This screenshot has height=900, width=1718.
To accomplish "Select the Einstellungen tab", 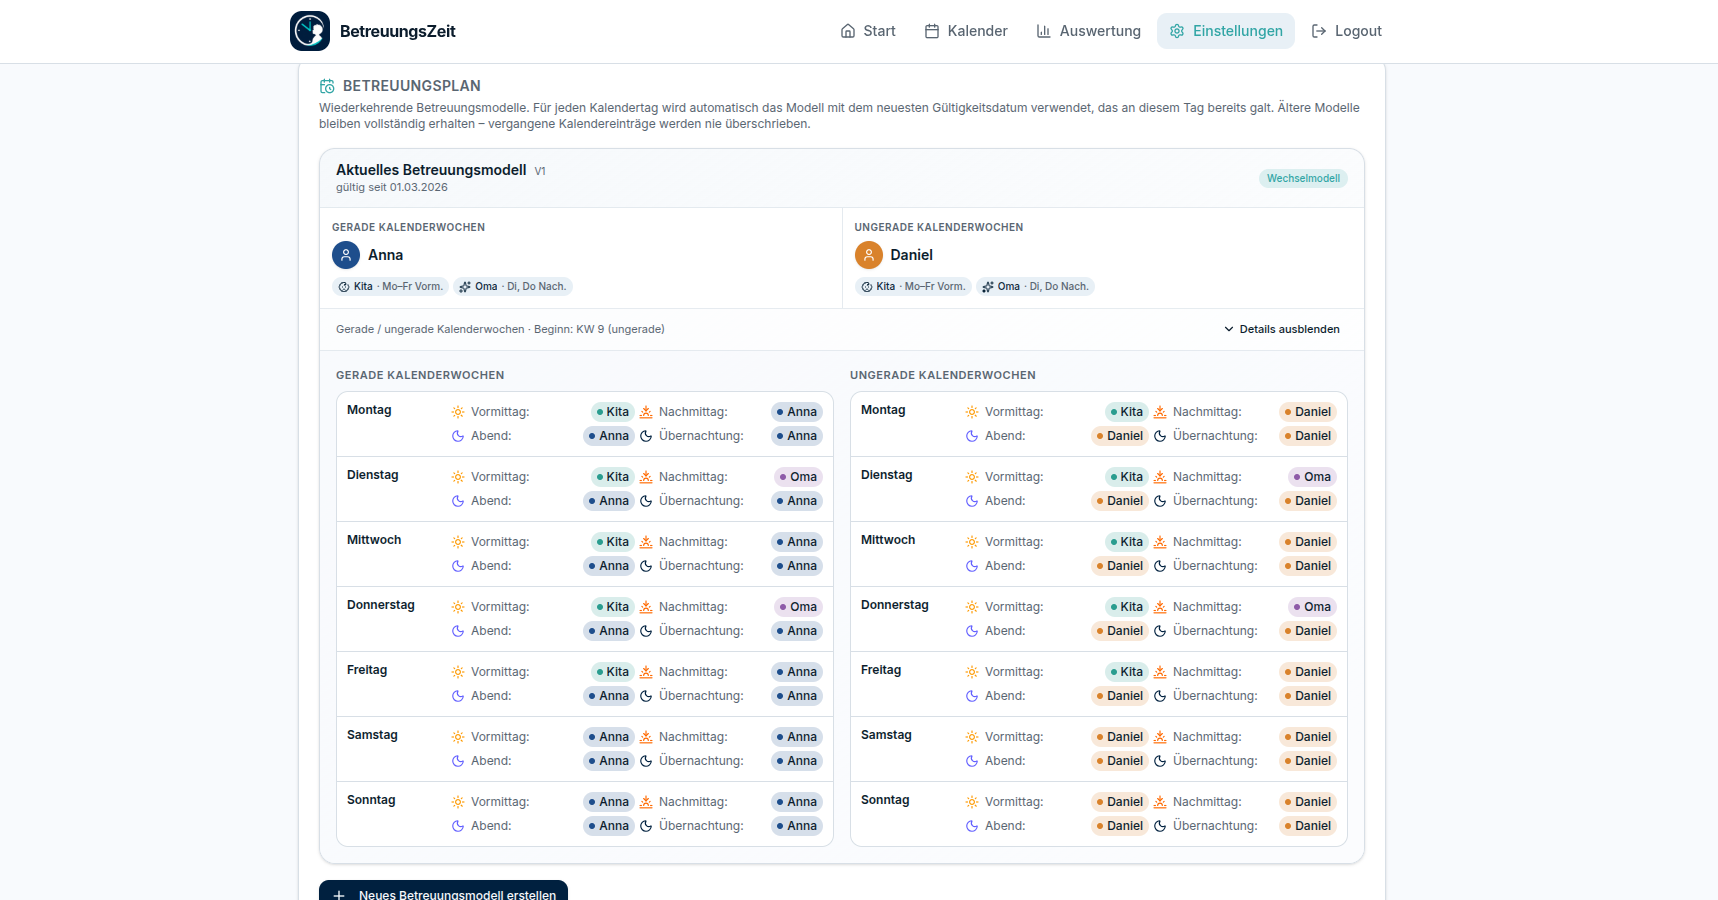I will coord(1226,31).
